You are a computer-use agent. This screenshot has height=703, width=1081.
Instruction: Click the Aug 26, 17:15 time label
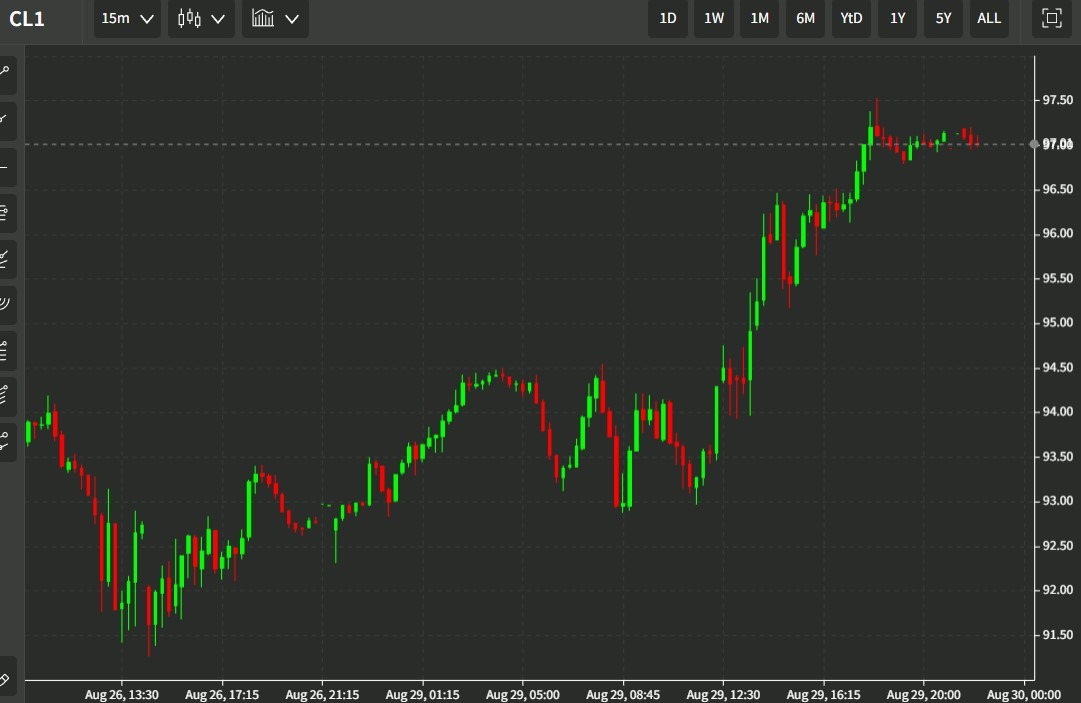point(222,695)
